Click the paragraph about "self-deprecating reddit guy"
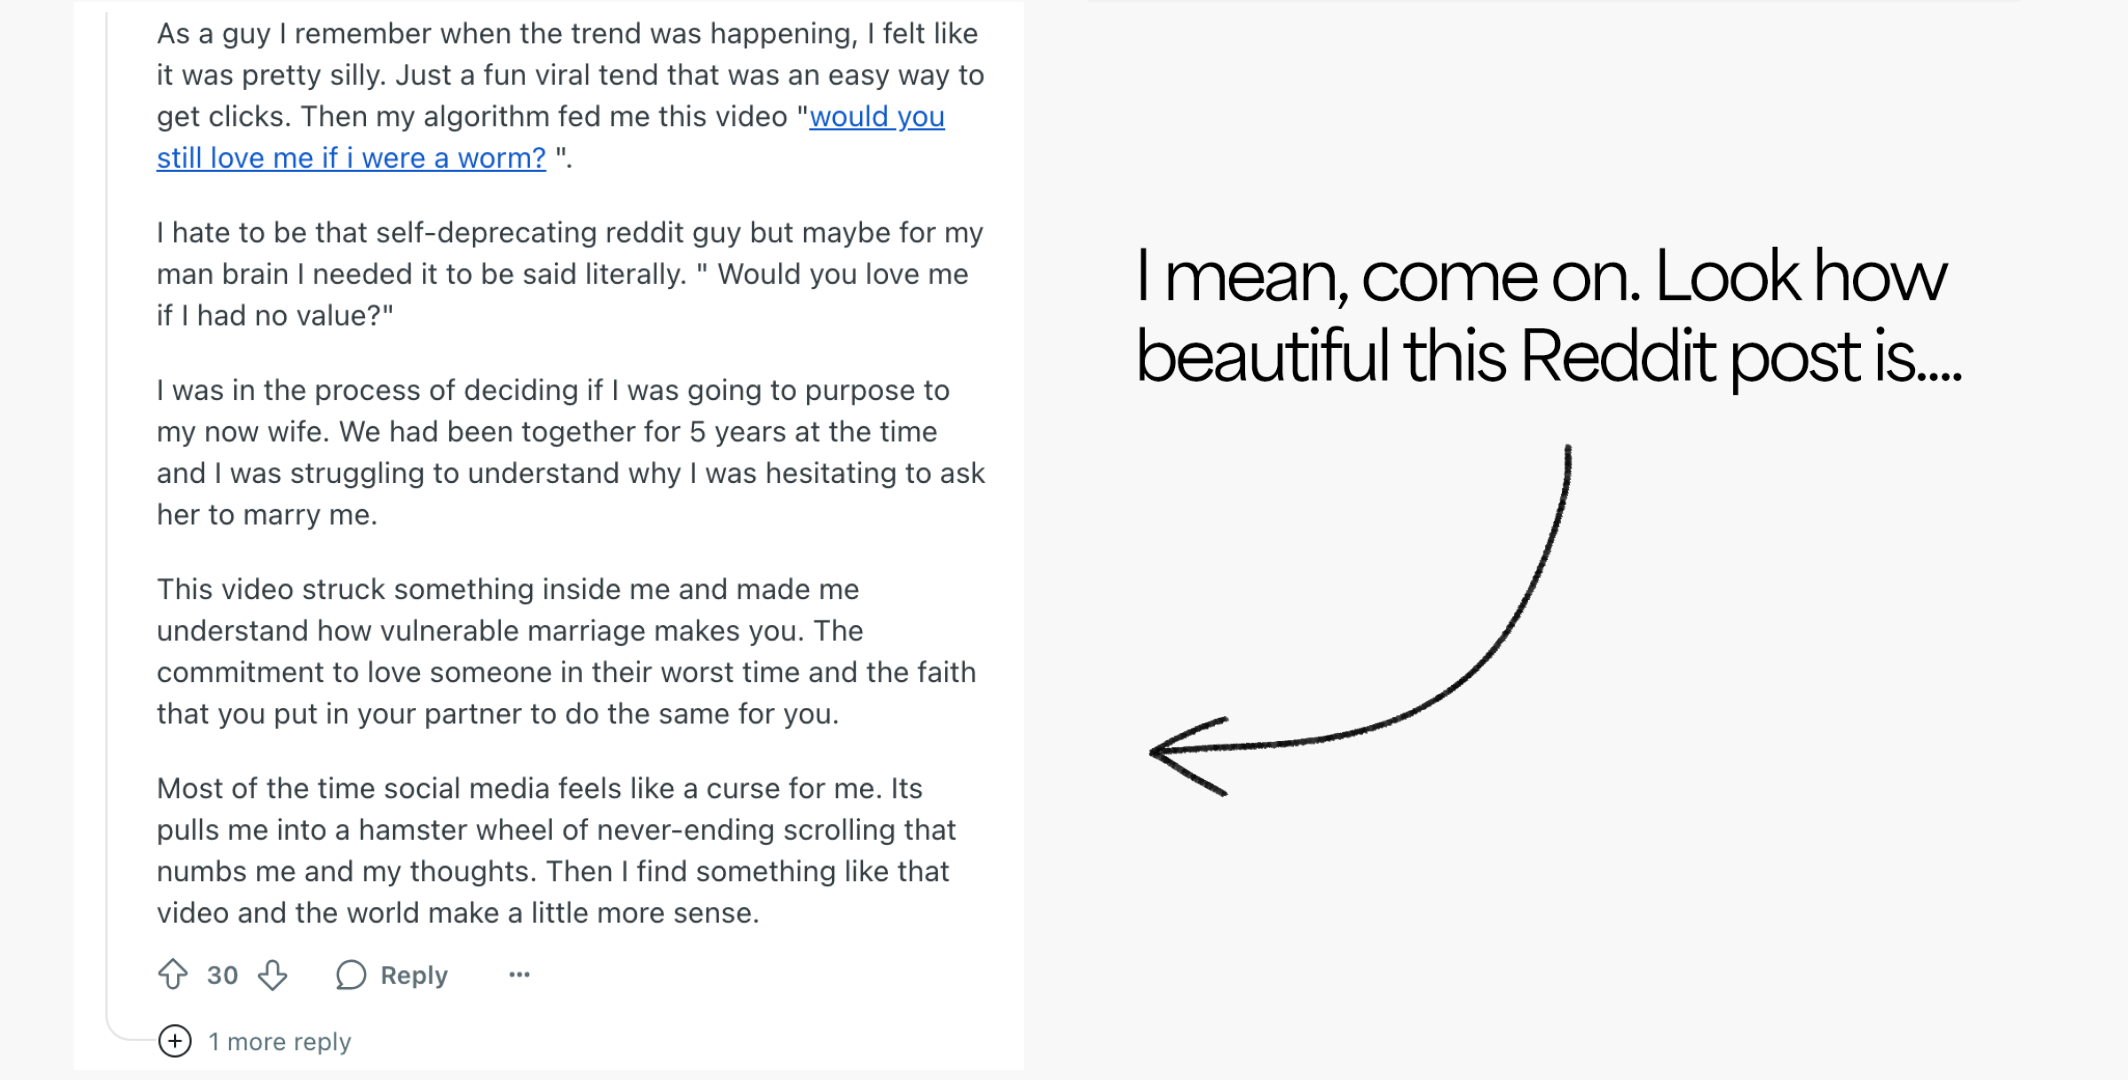The image size is (2128, 1080). pos(570,274)
